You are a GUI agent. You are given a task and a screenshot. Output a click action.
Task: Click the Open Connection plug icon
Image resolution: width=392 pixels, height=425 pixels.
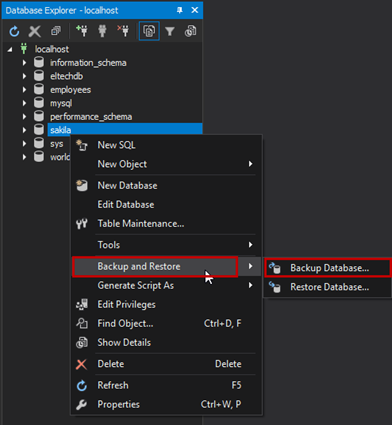click(x=102, y=31)
